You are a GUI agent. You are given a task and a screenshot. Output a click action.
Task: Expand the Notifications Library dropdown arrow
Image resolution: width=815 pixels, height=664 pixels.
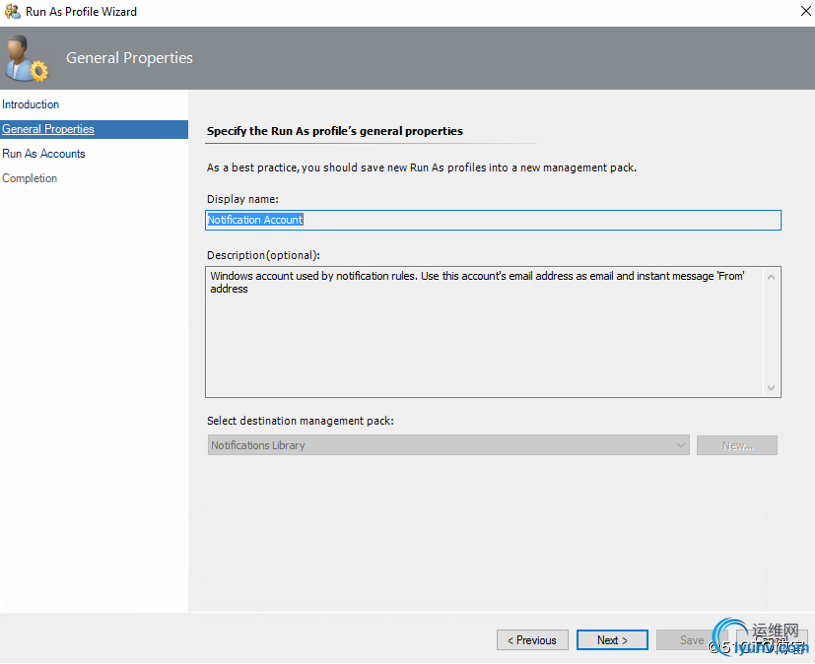pos(681,446)
